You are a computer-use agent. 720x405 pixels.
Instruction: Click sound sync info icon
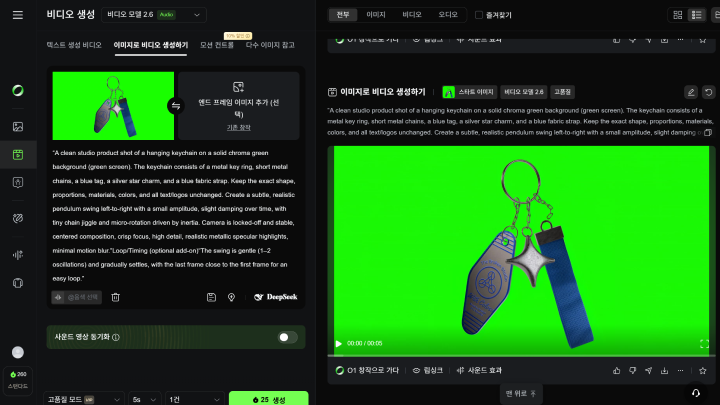[116, 337]
